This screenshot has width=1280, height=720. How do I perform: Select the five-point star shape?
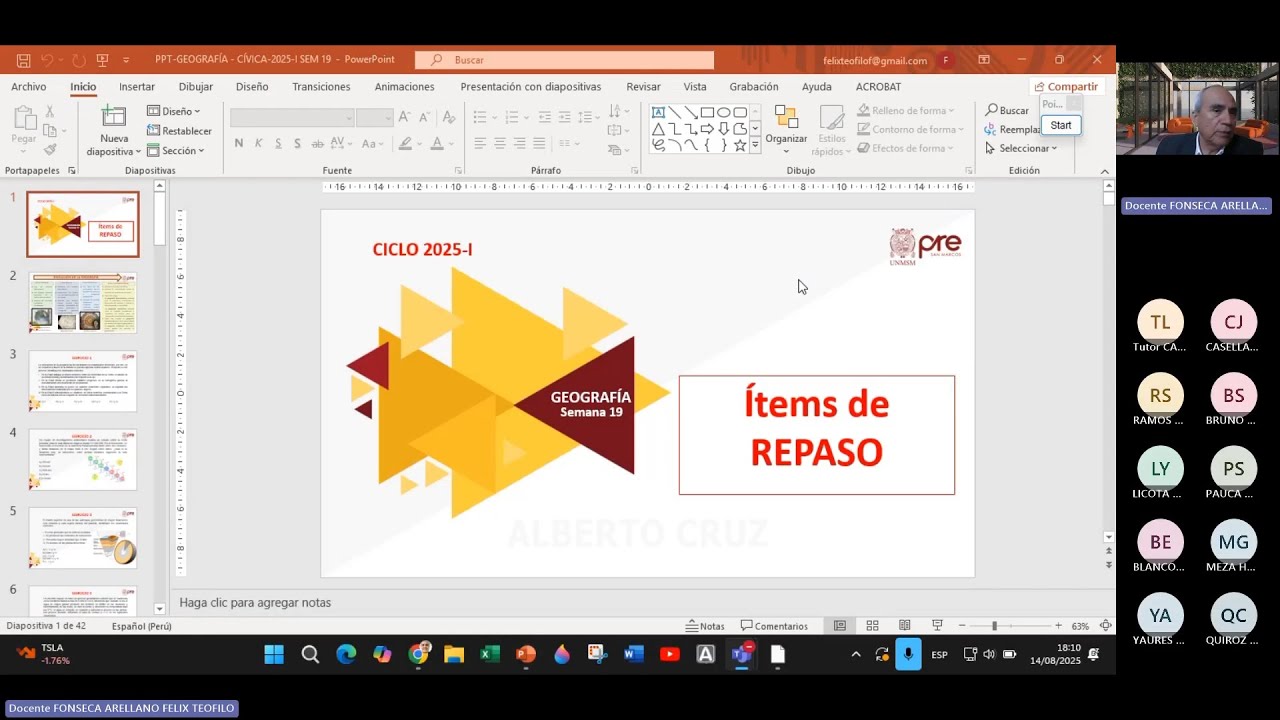click(740, 145)
